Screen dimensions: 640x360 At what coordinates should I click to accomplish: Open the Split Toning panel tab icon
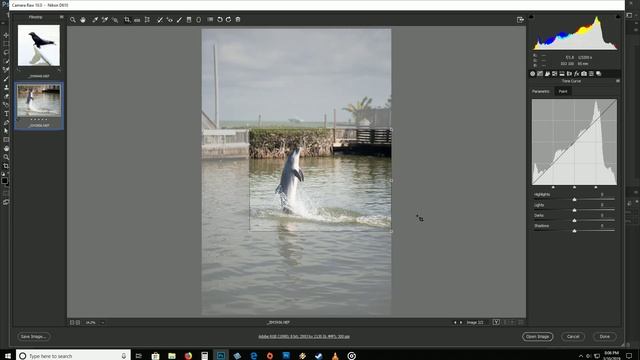[562, 74]
